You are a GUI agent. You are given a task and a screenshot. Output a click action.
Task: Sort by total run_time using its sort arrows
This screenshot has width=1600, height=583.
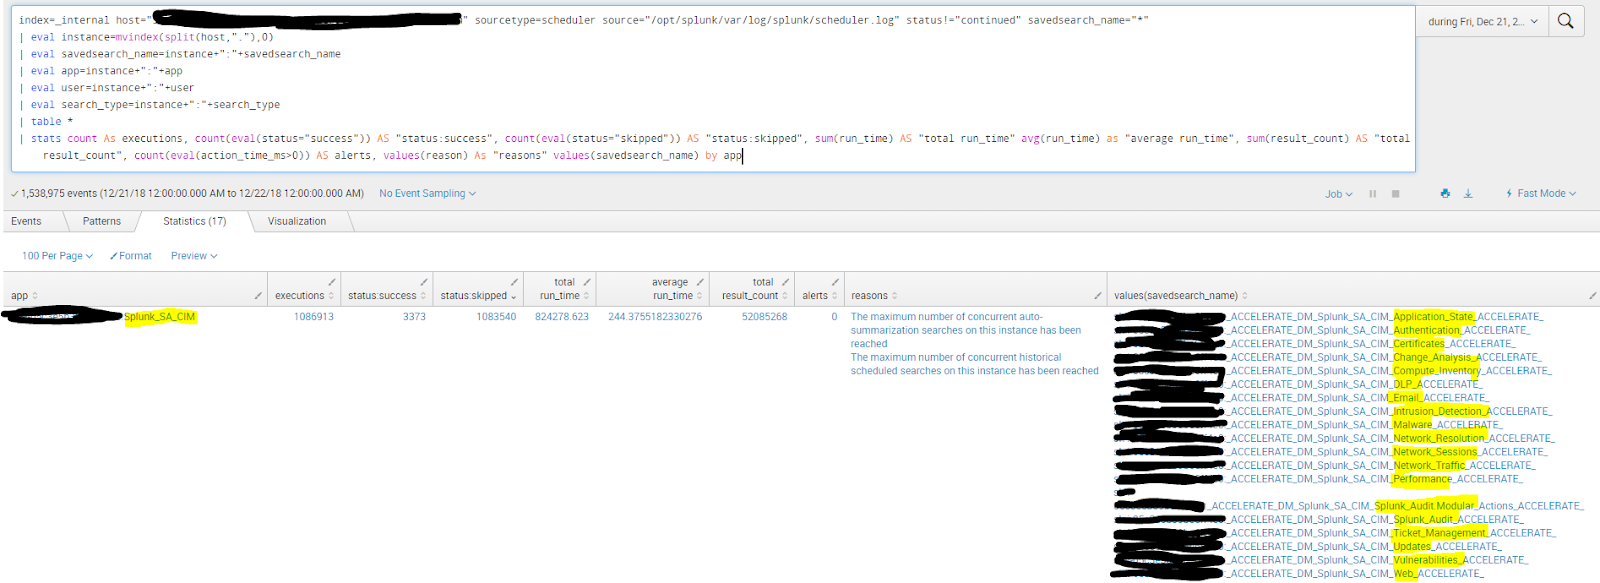[x=587, y=296]
